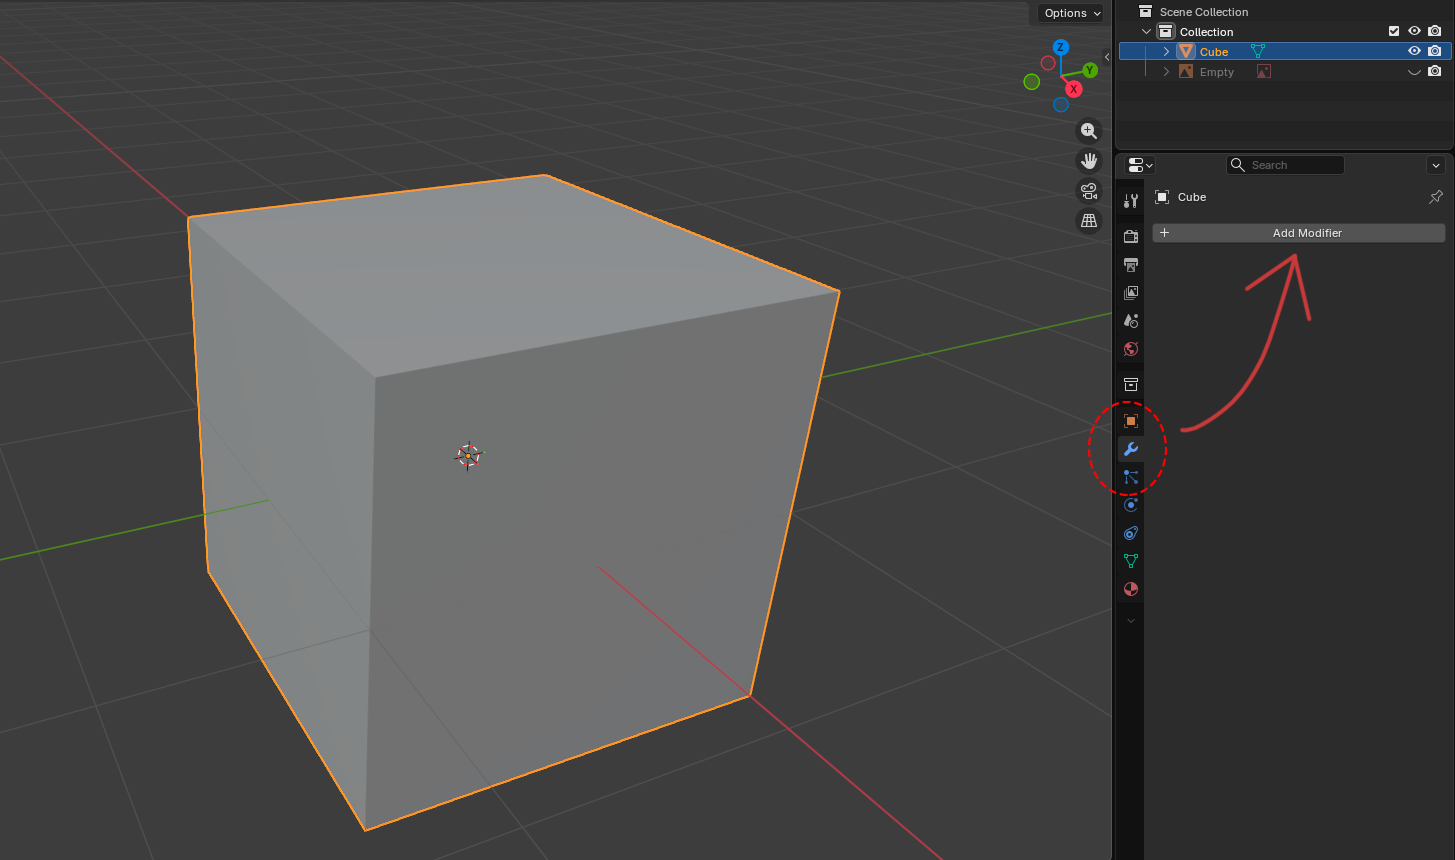The width and height of the screenshot is (1455, 860).
Task: Switch to the Material properties tab
Action: pyautogui.click(x=1131, y=589)
